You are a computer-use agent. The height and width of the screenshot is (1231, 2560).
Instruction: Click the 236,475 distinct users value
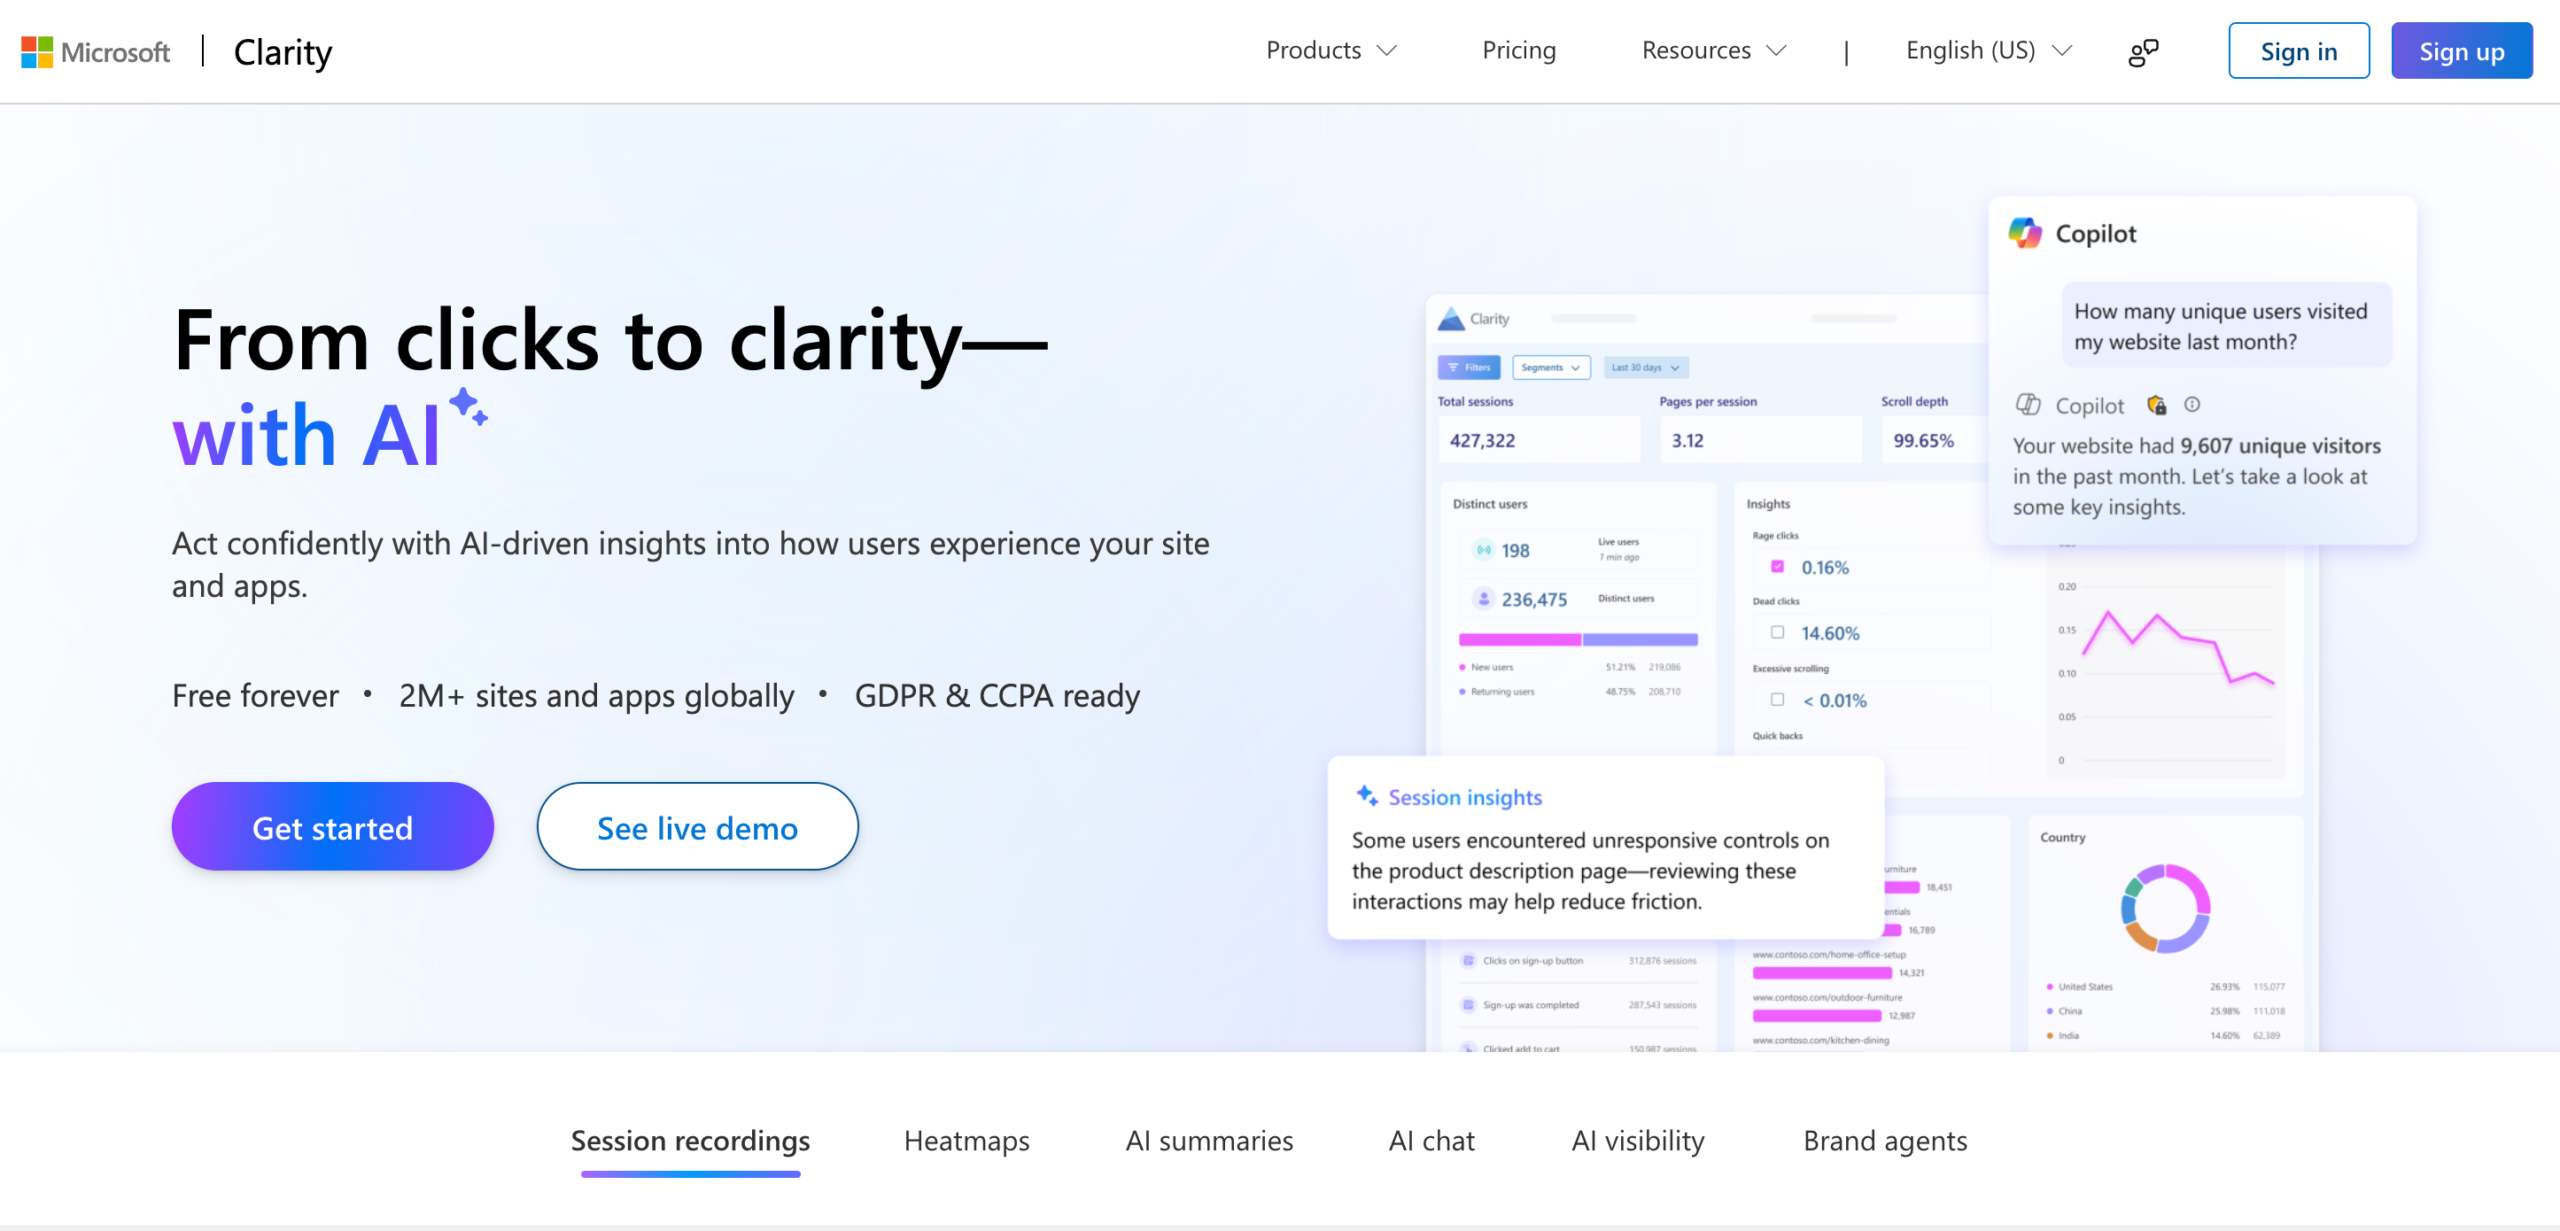click(x=1534, y=599)
